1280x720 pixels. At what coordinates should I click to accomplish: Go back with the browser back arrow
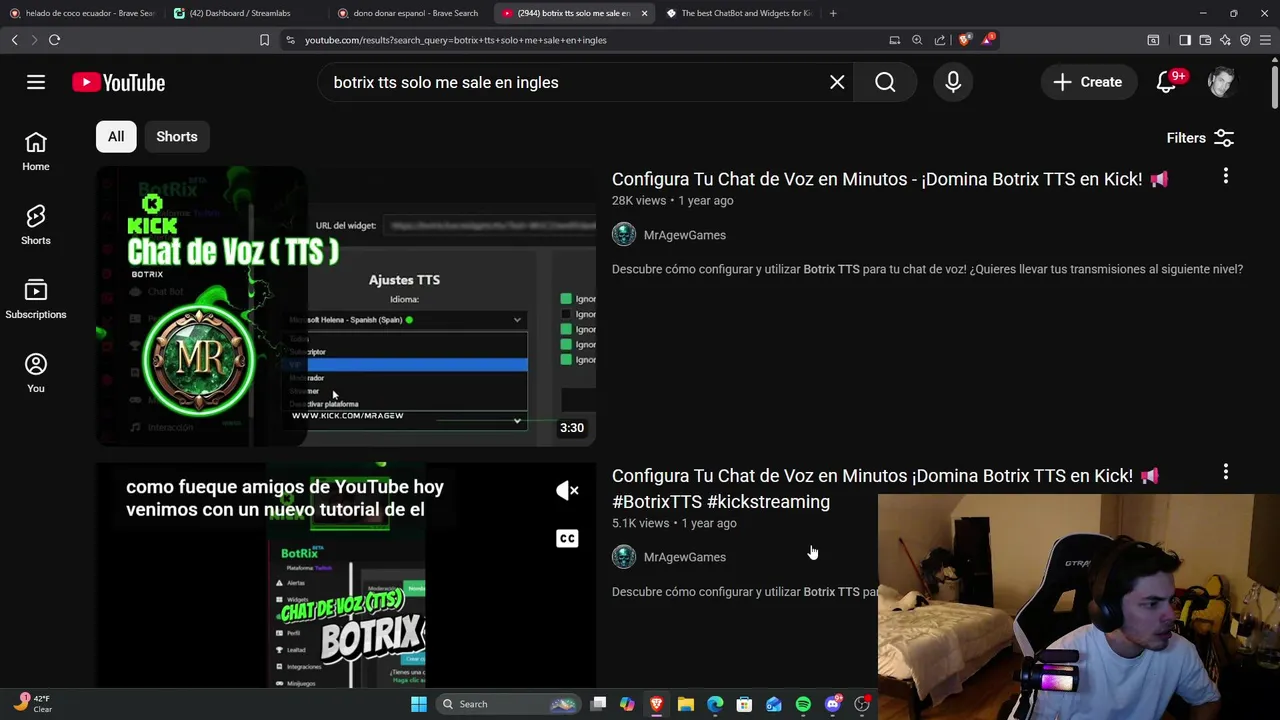(x=14, y=40)
